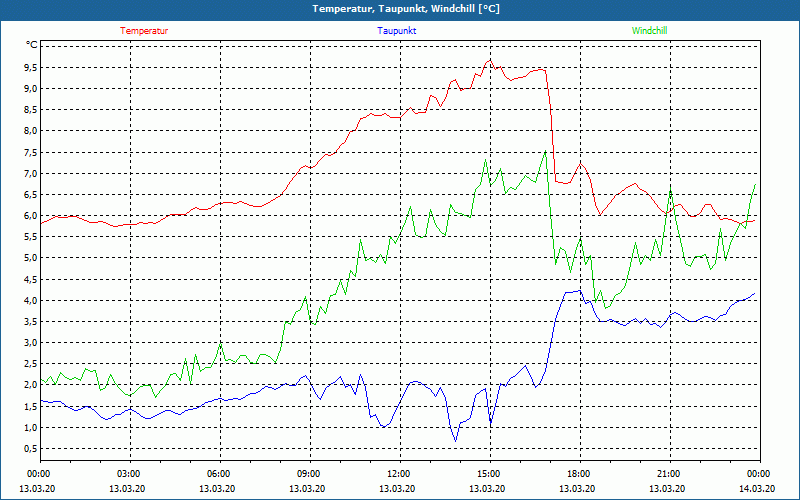Click the 12:00 time axis label
Screen dimensions: 800x500
pyautogui.click(x=401, y=474)
